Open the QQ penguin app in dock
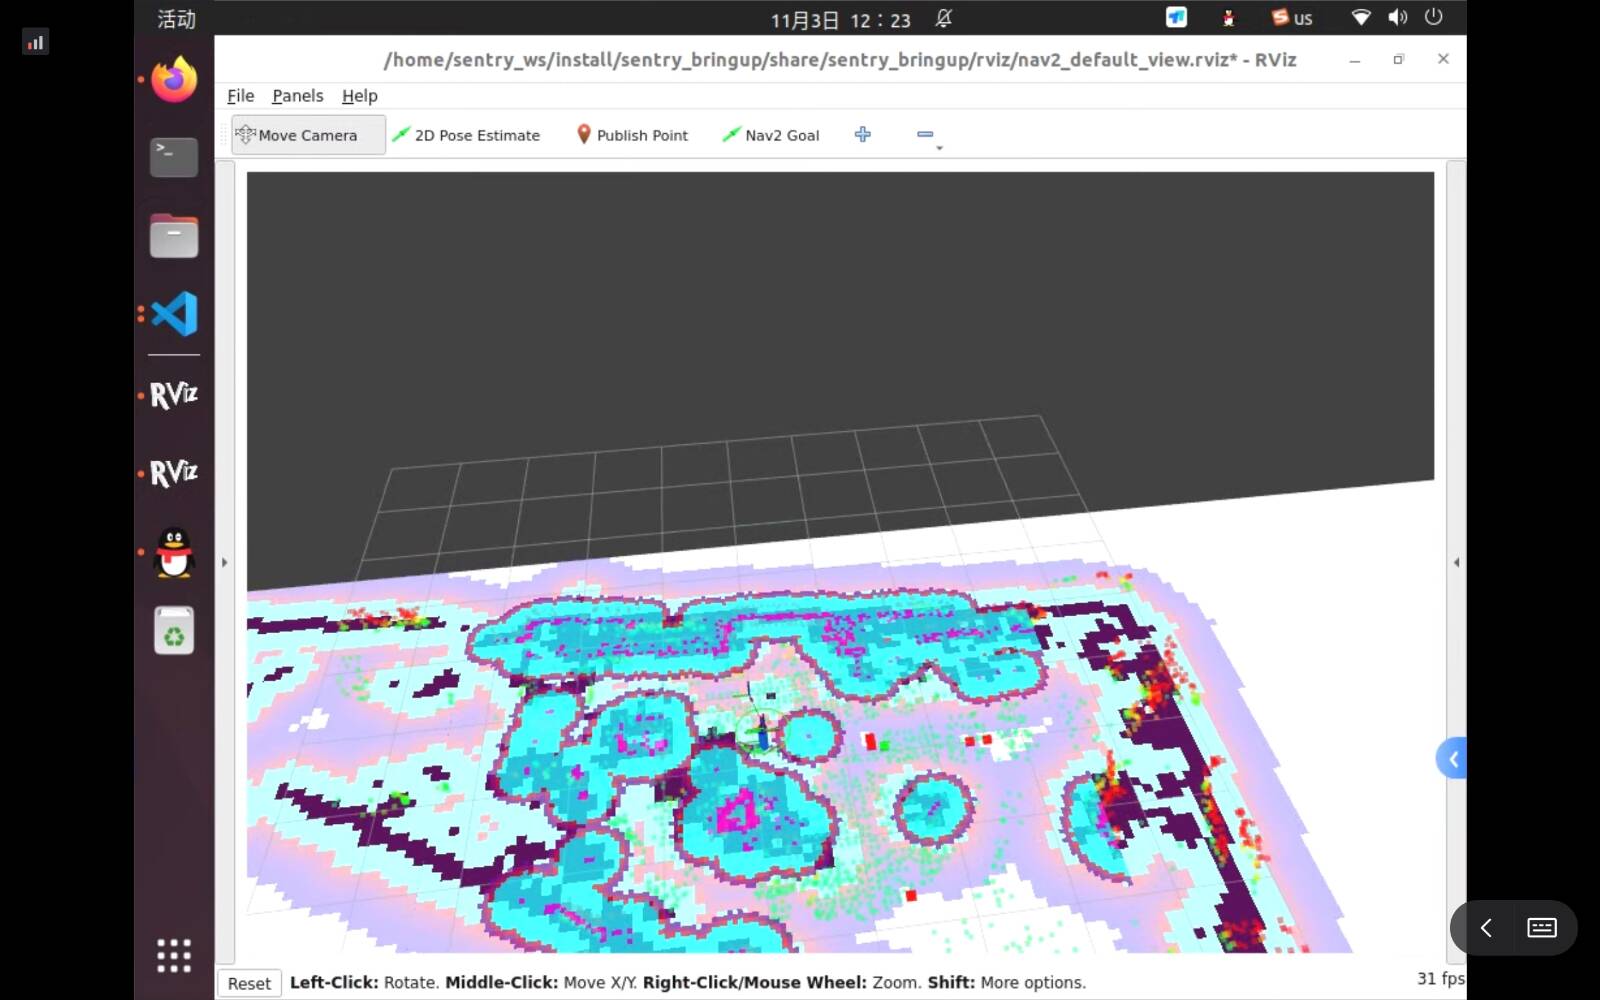Viewport: 1600px width, 1000px height. point(174,552)
